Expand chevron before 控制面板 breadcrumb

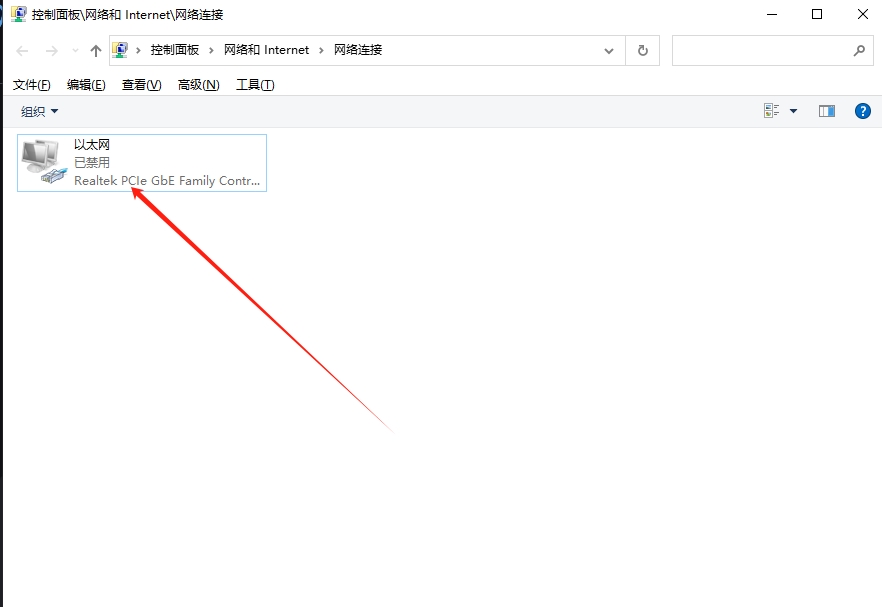(x=138, y=51)
